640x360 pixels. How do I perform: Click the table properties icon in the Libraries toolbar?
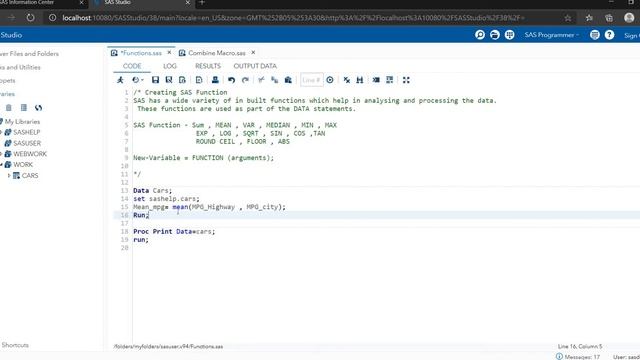24,108
